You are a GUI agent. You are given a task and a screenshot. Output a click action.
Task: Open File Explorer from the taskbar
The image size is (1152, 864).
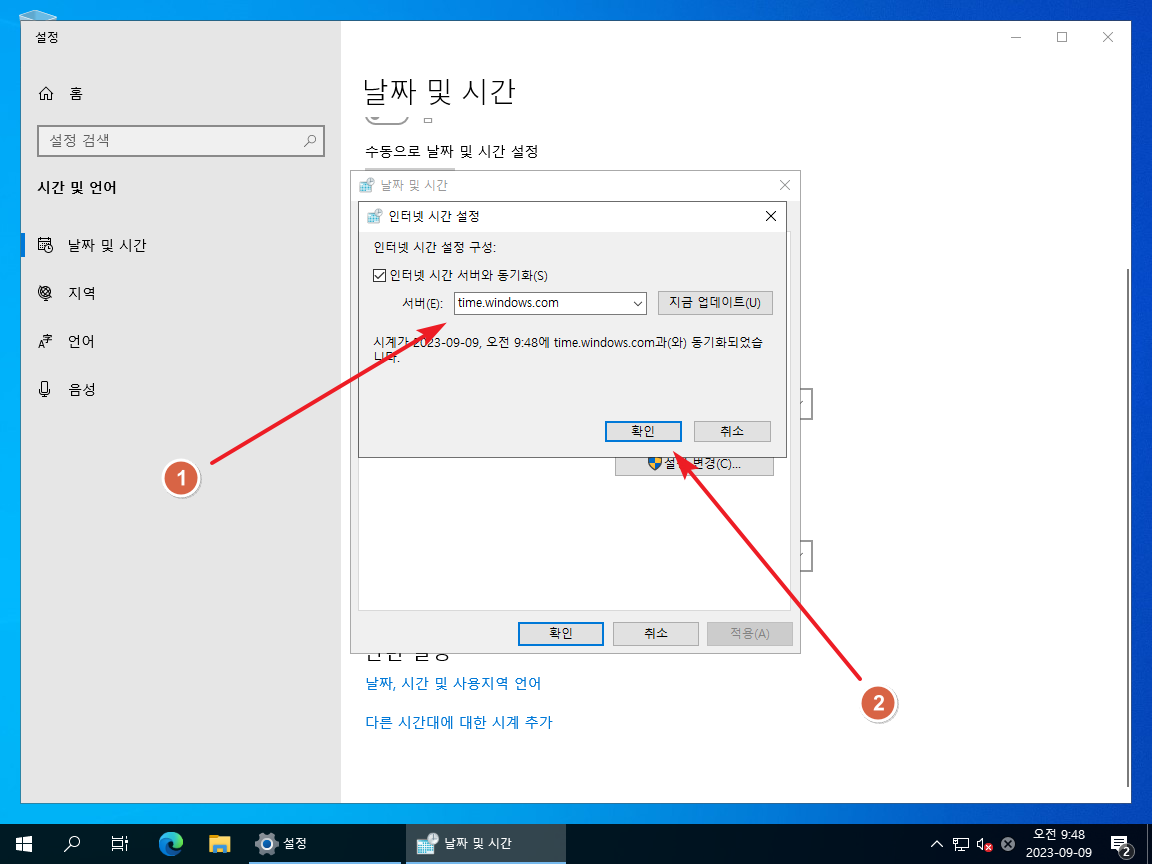(218, 843)
